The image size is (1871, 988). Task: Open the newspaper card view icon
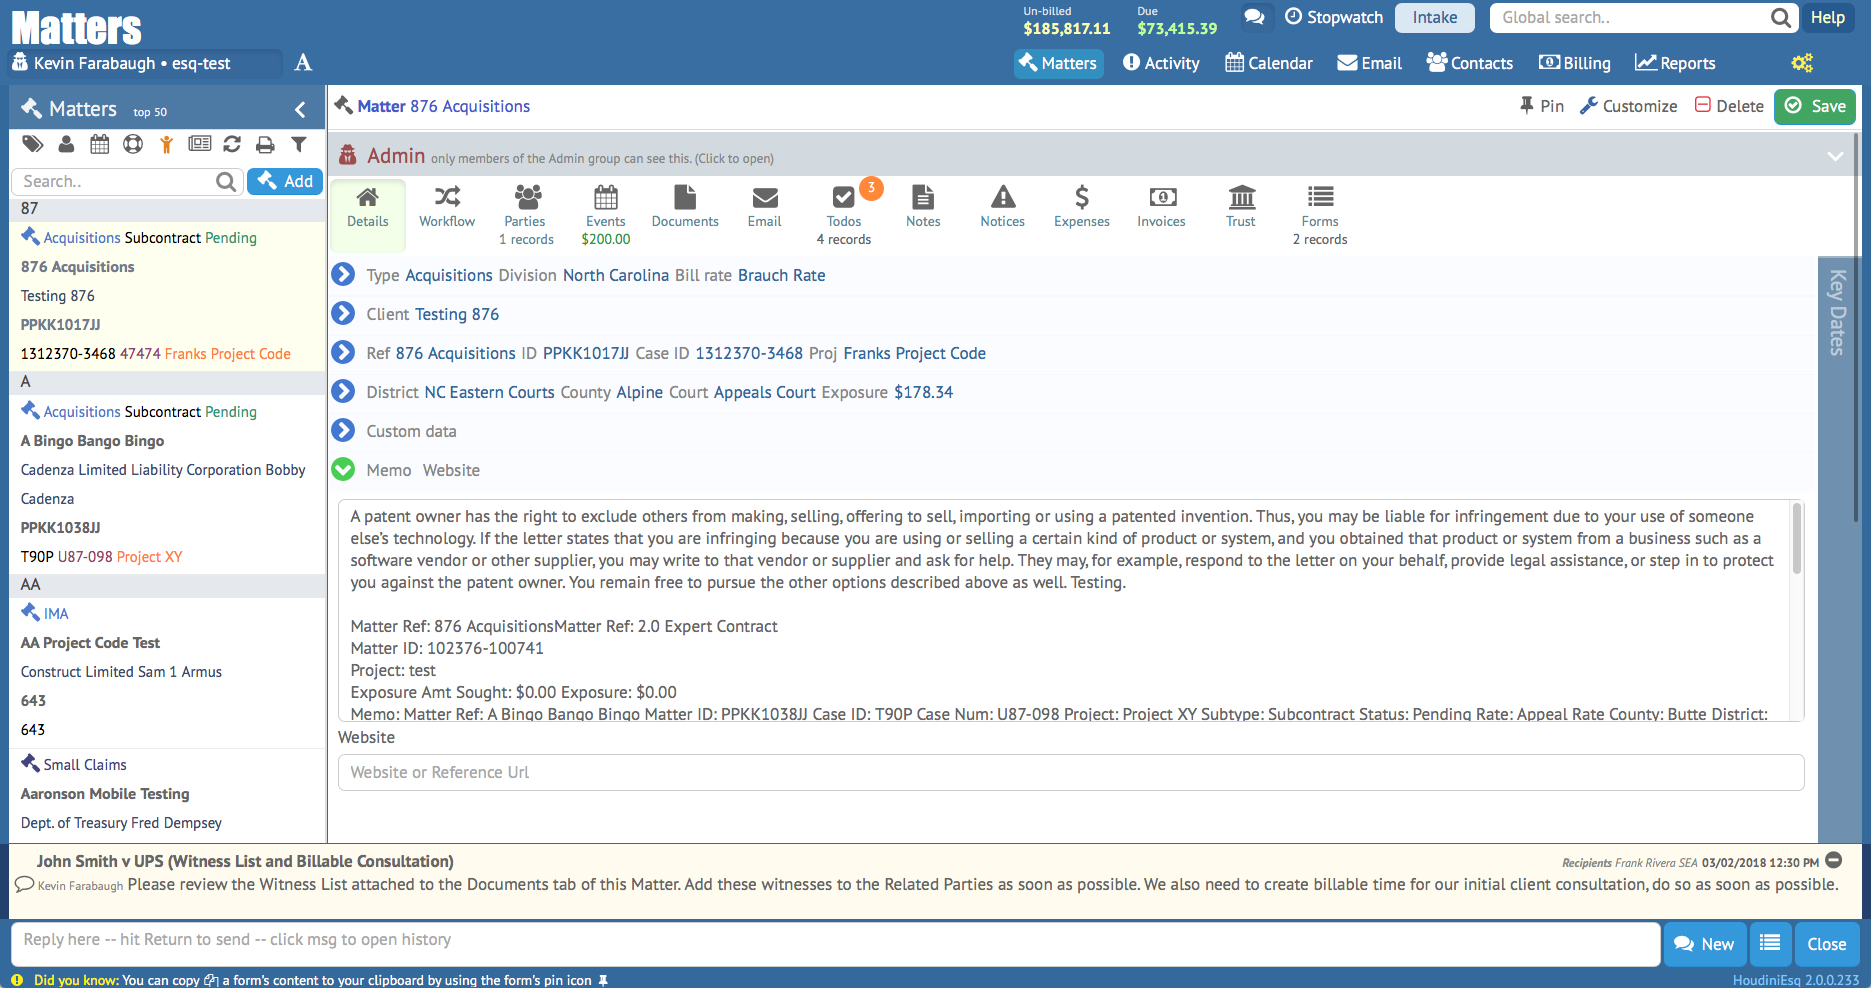pyautogui.click(x=200, y=144)
